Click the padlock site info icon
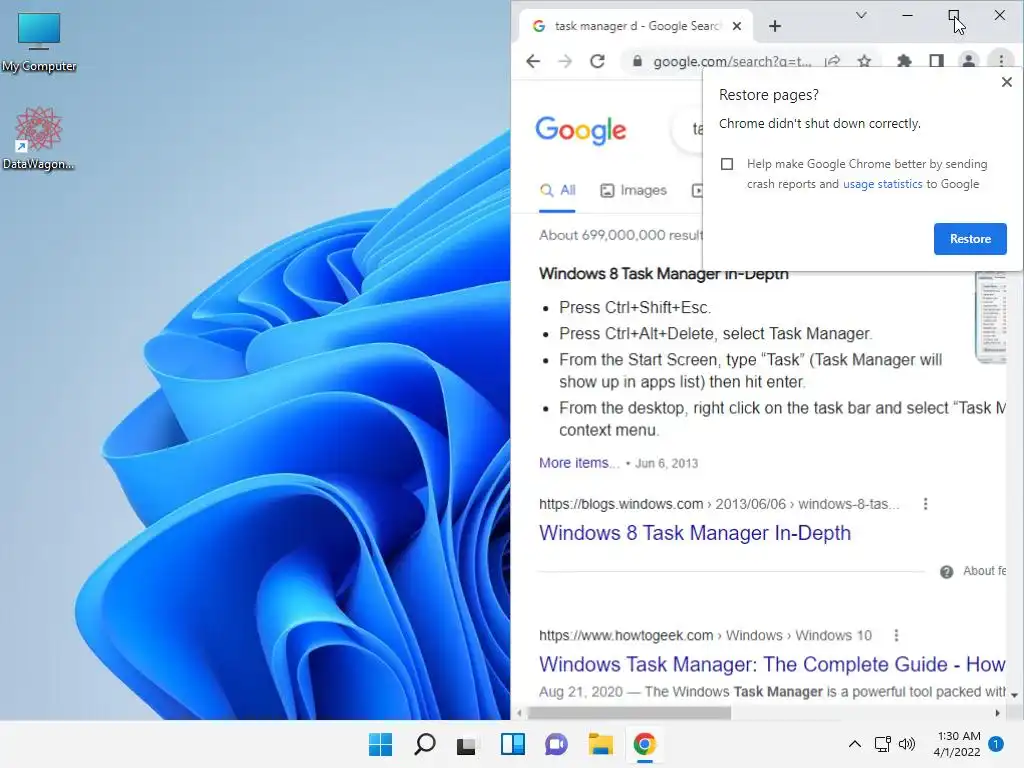The width and height of the screenshot is (1024, 768). click(637, 61)
